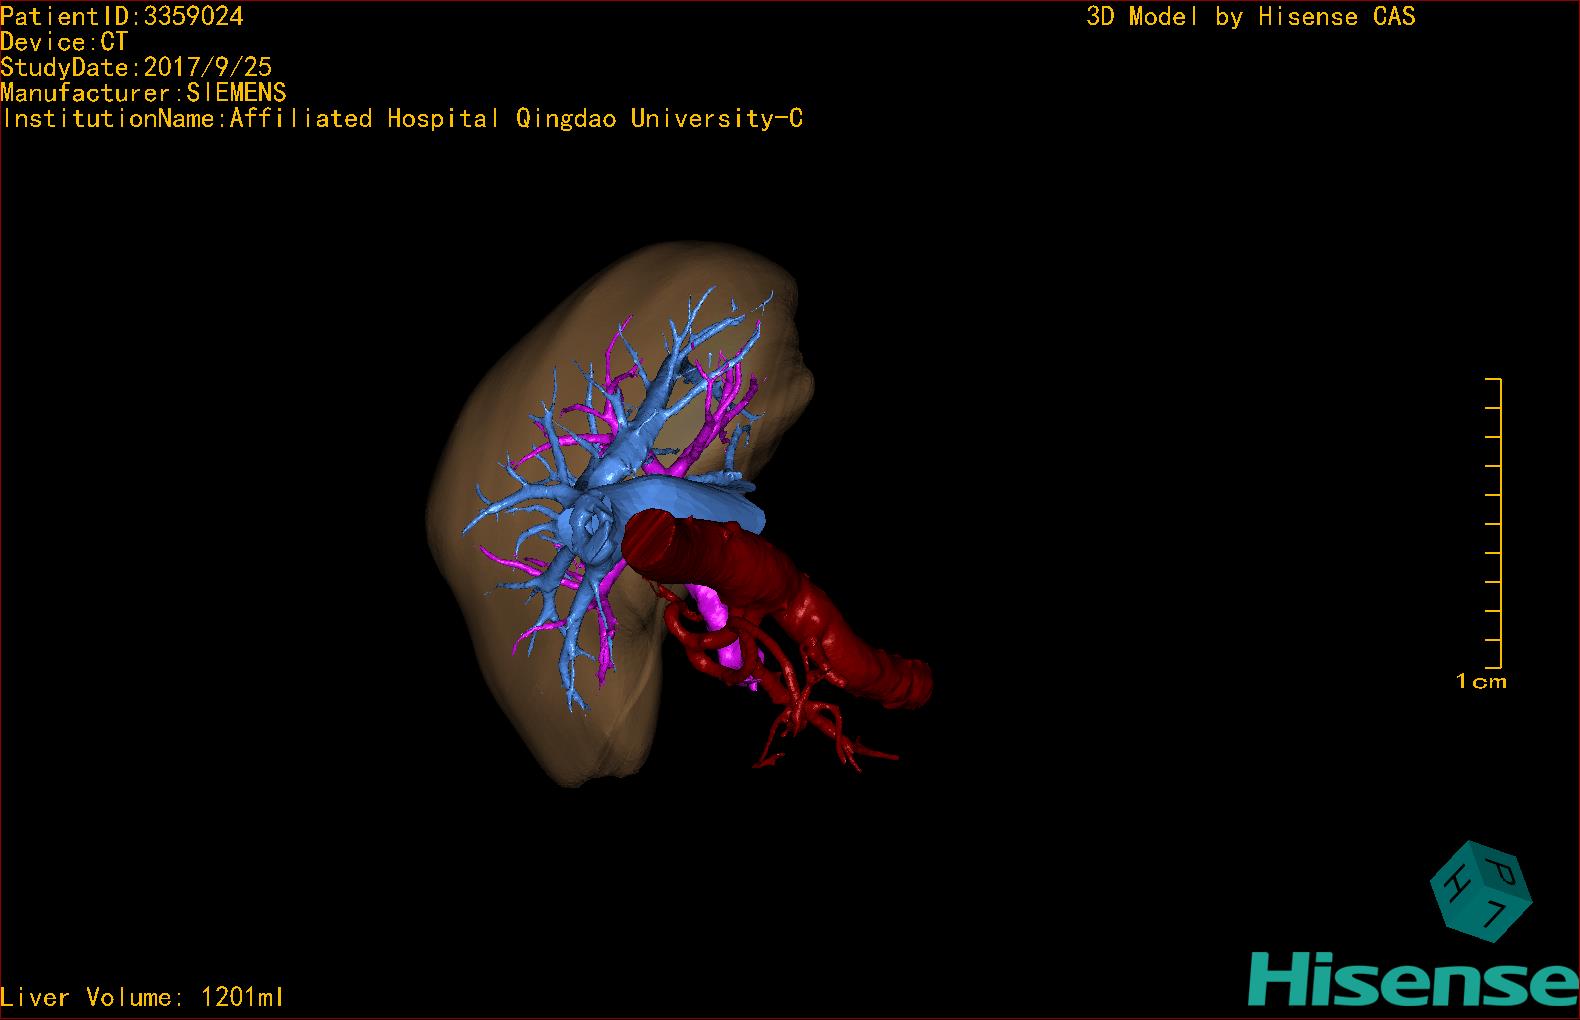Screen dimensions: 1580x1020
Task: Click the P face of the orientation cube
Action: pos(1500,869)
